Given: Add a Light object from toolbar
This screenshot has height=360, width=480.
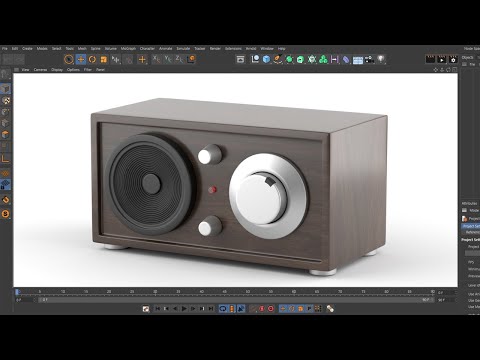Looking at the screenshot, I should click(381, 59).
